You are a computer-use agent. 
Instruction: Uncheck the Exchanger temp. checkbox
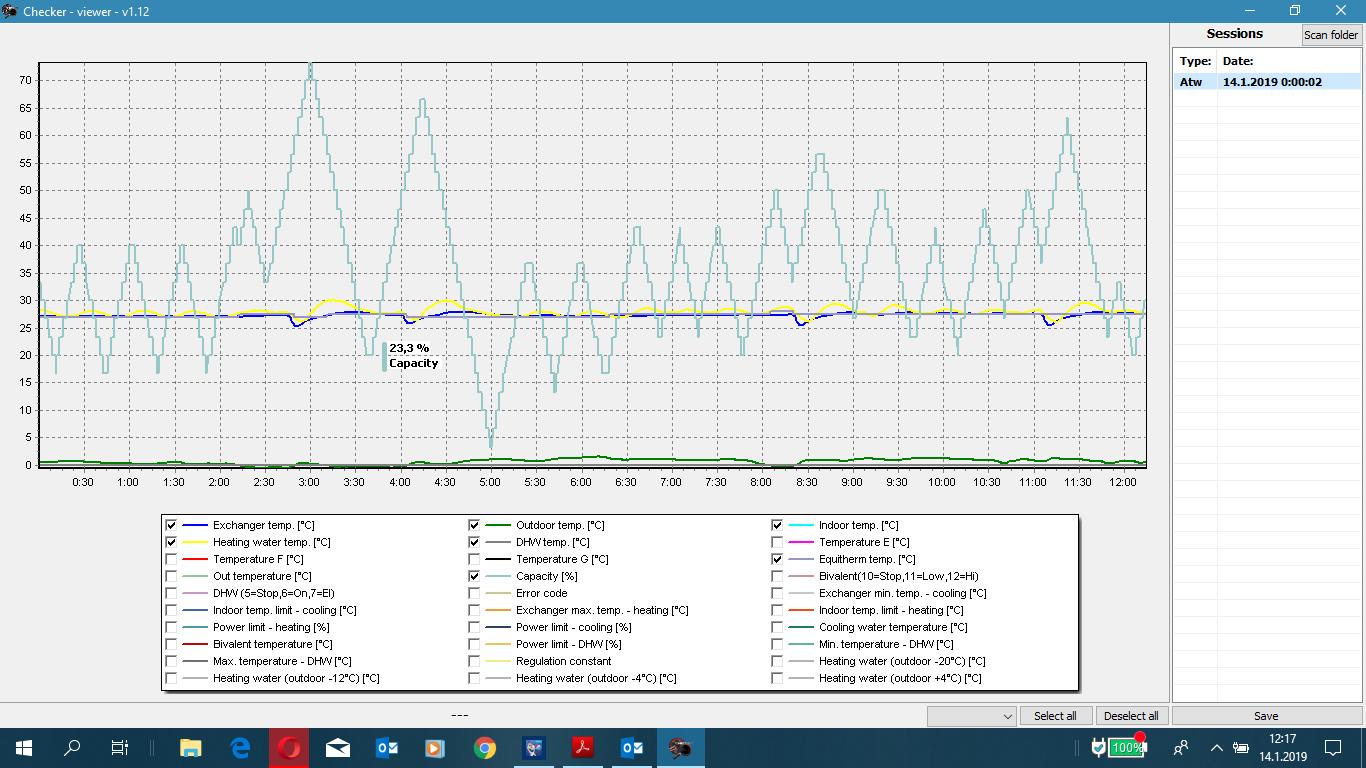(171, 525)
